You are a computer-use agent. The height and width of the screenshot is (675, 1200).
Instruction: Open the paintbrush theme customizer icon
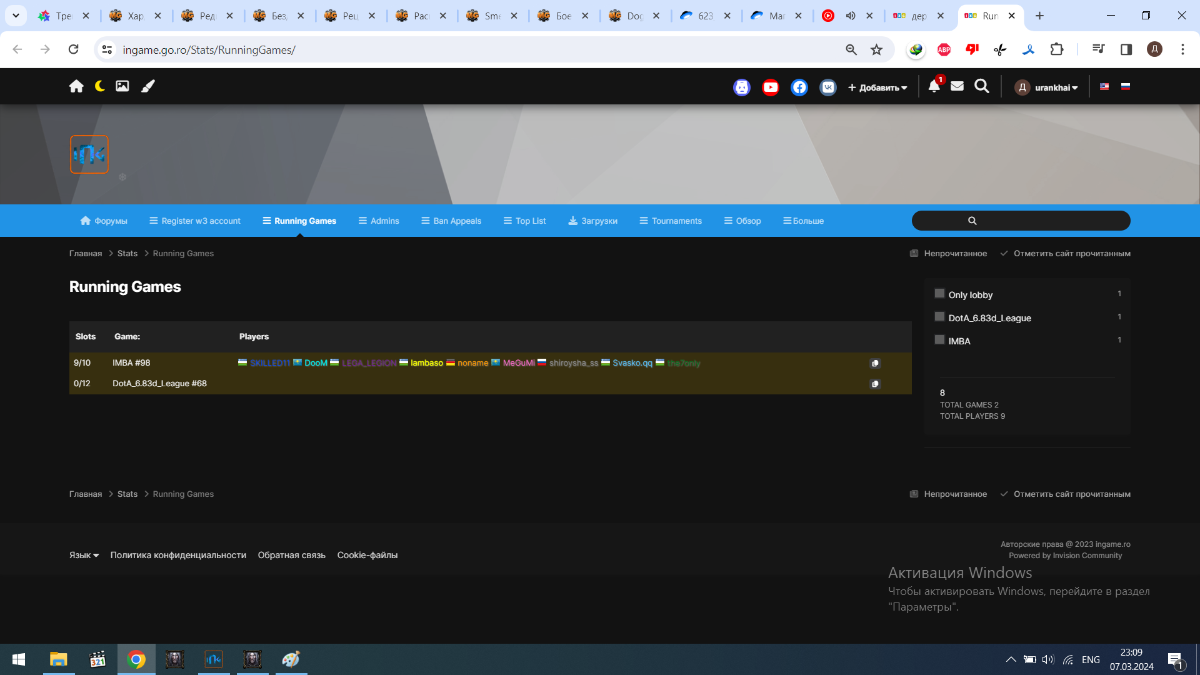click(148, 87)
